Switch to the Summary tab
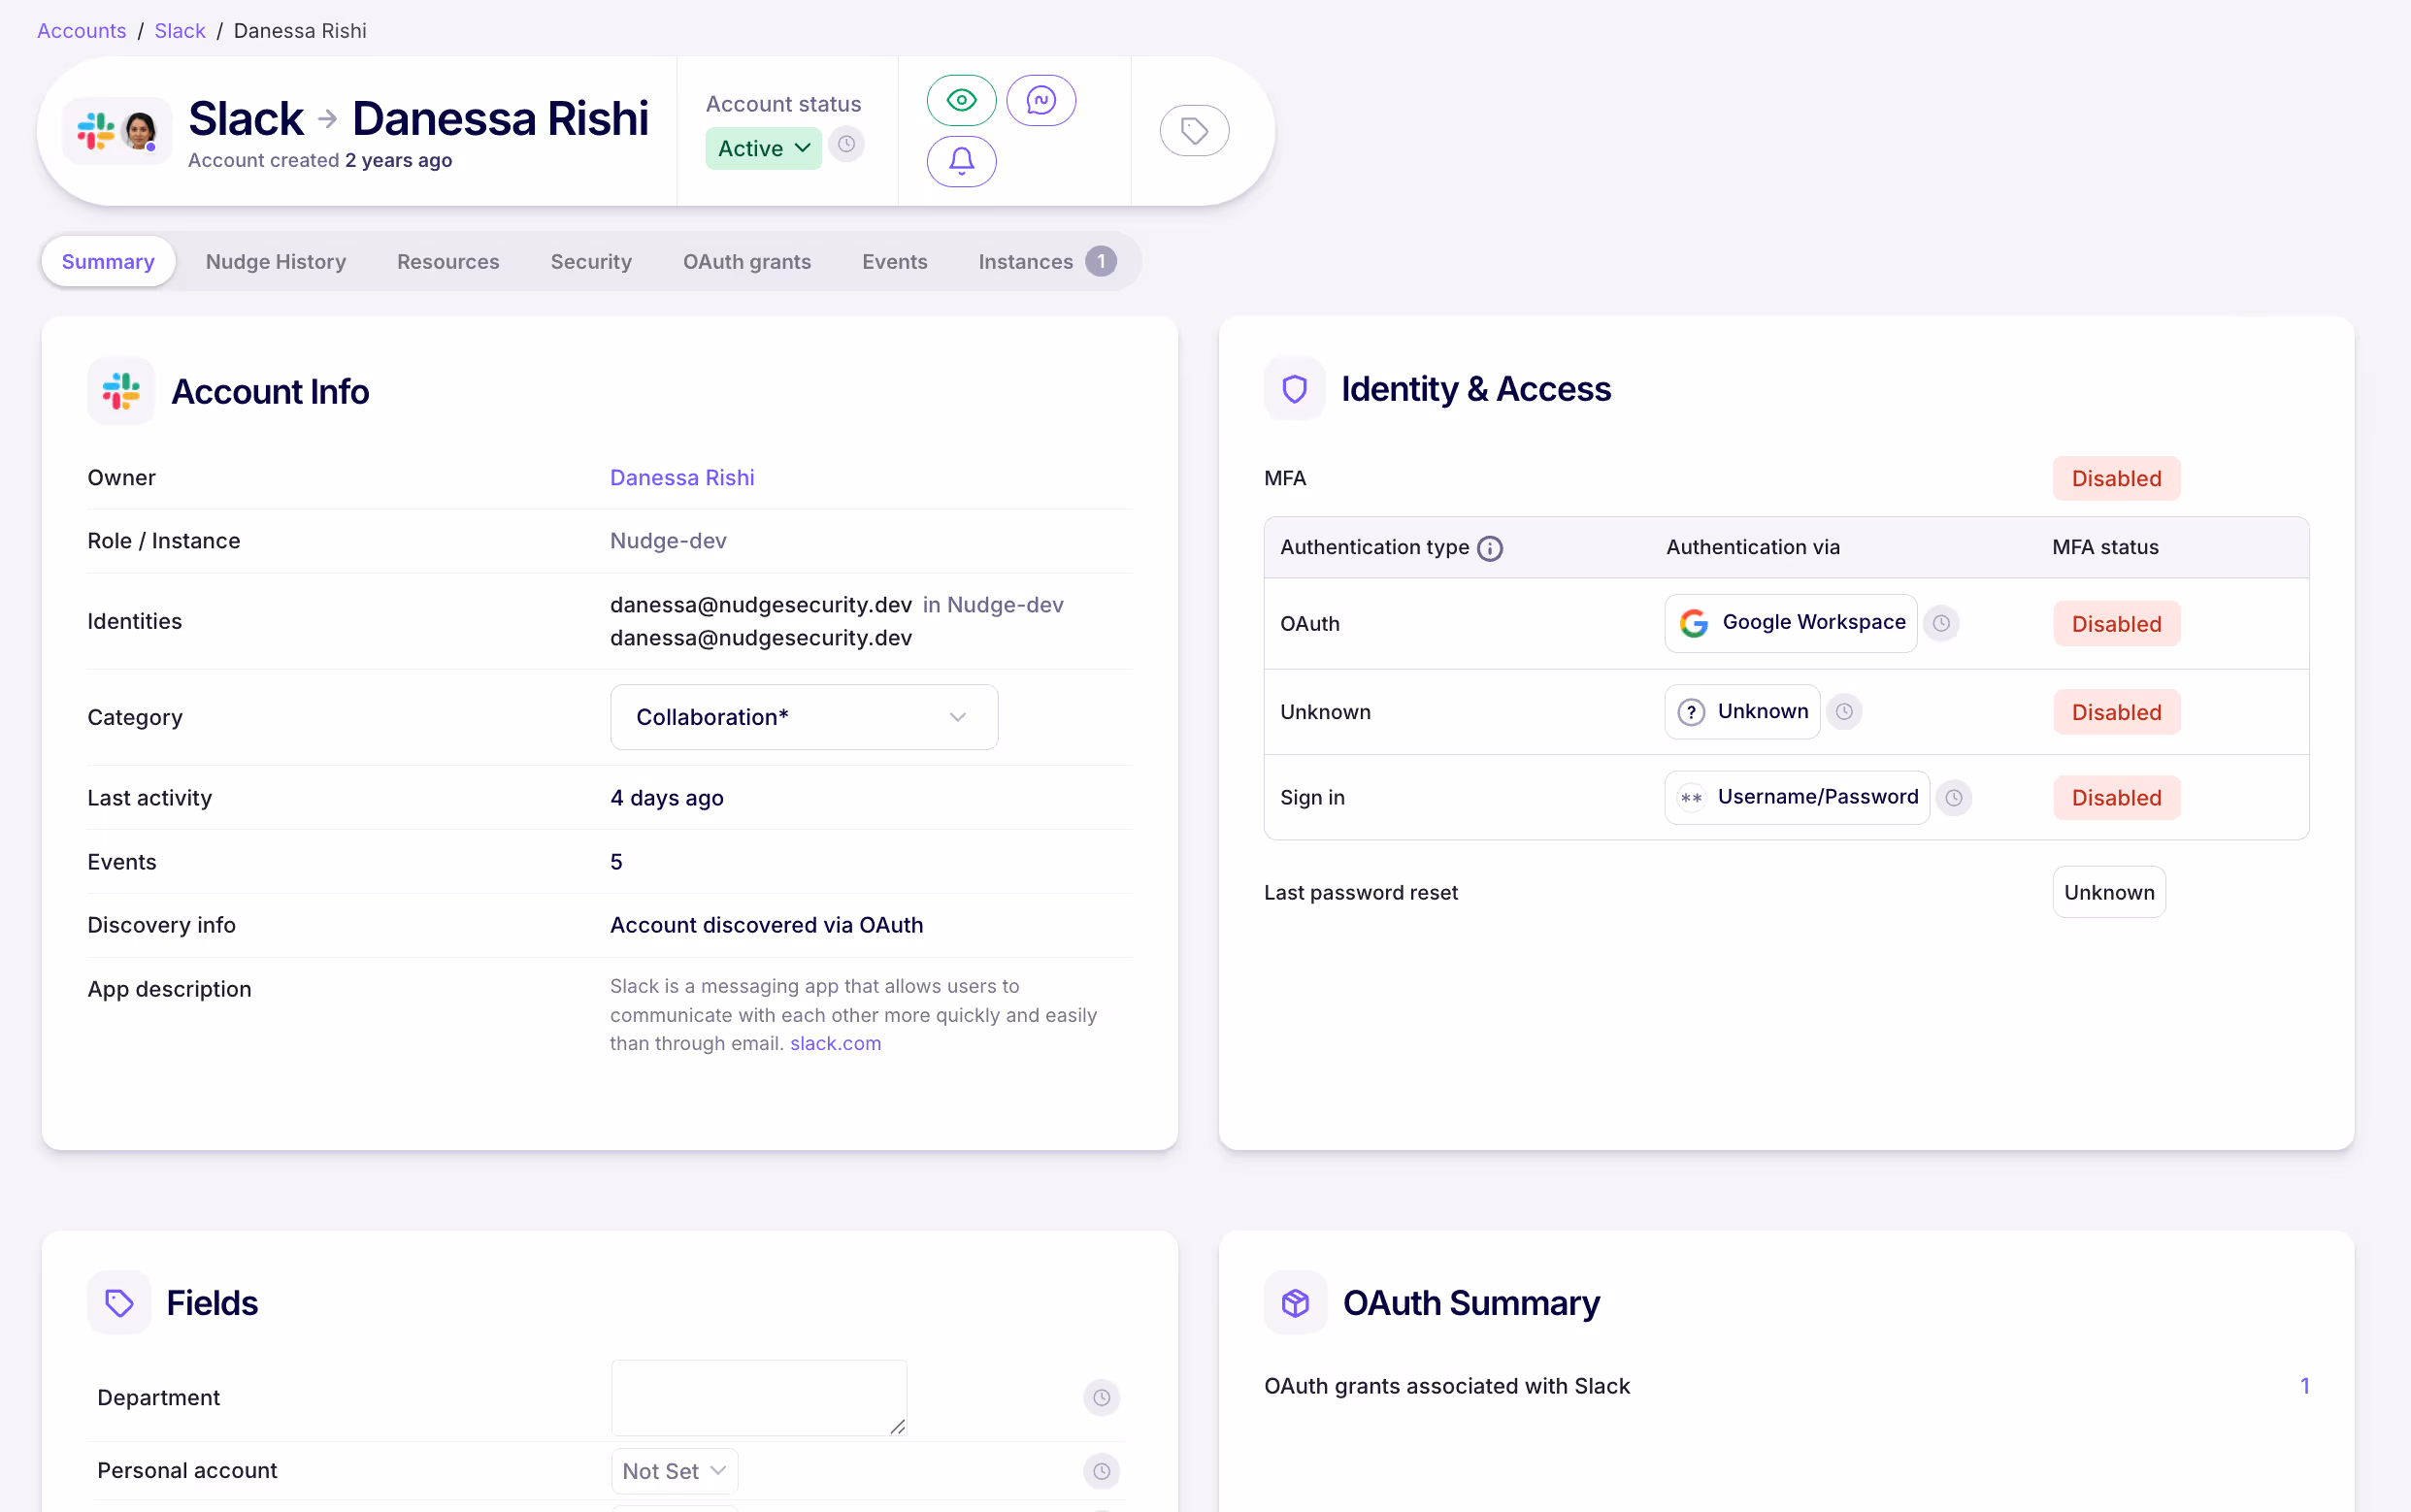 (108, 262)
